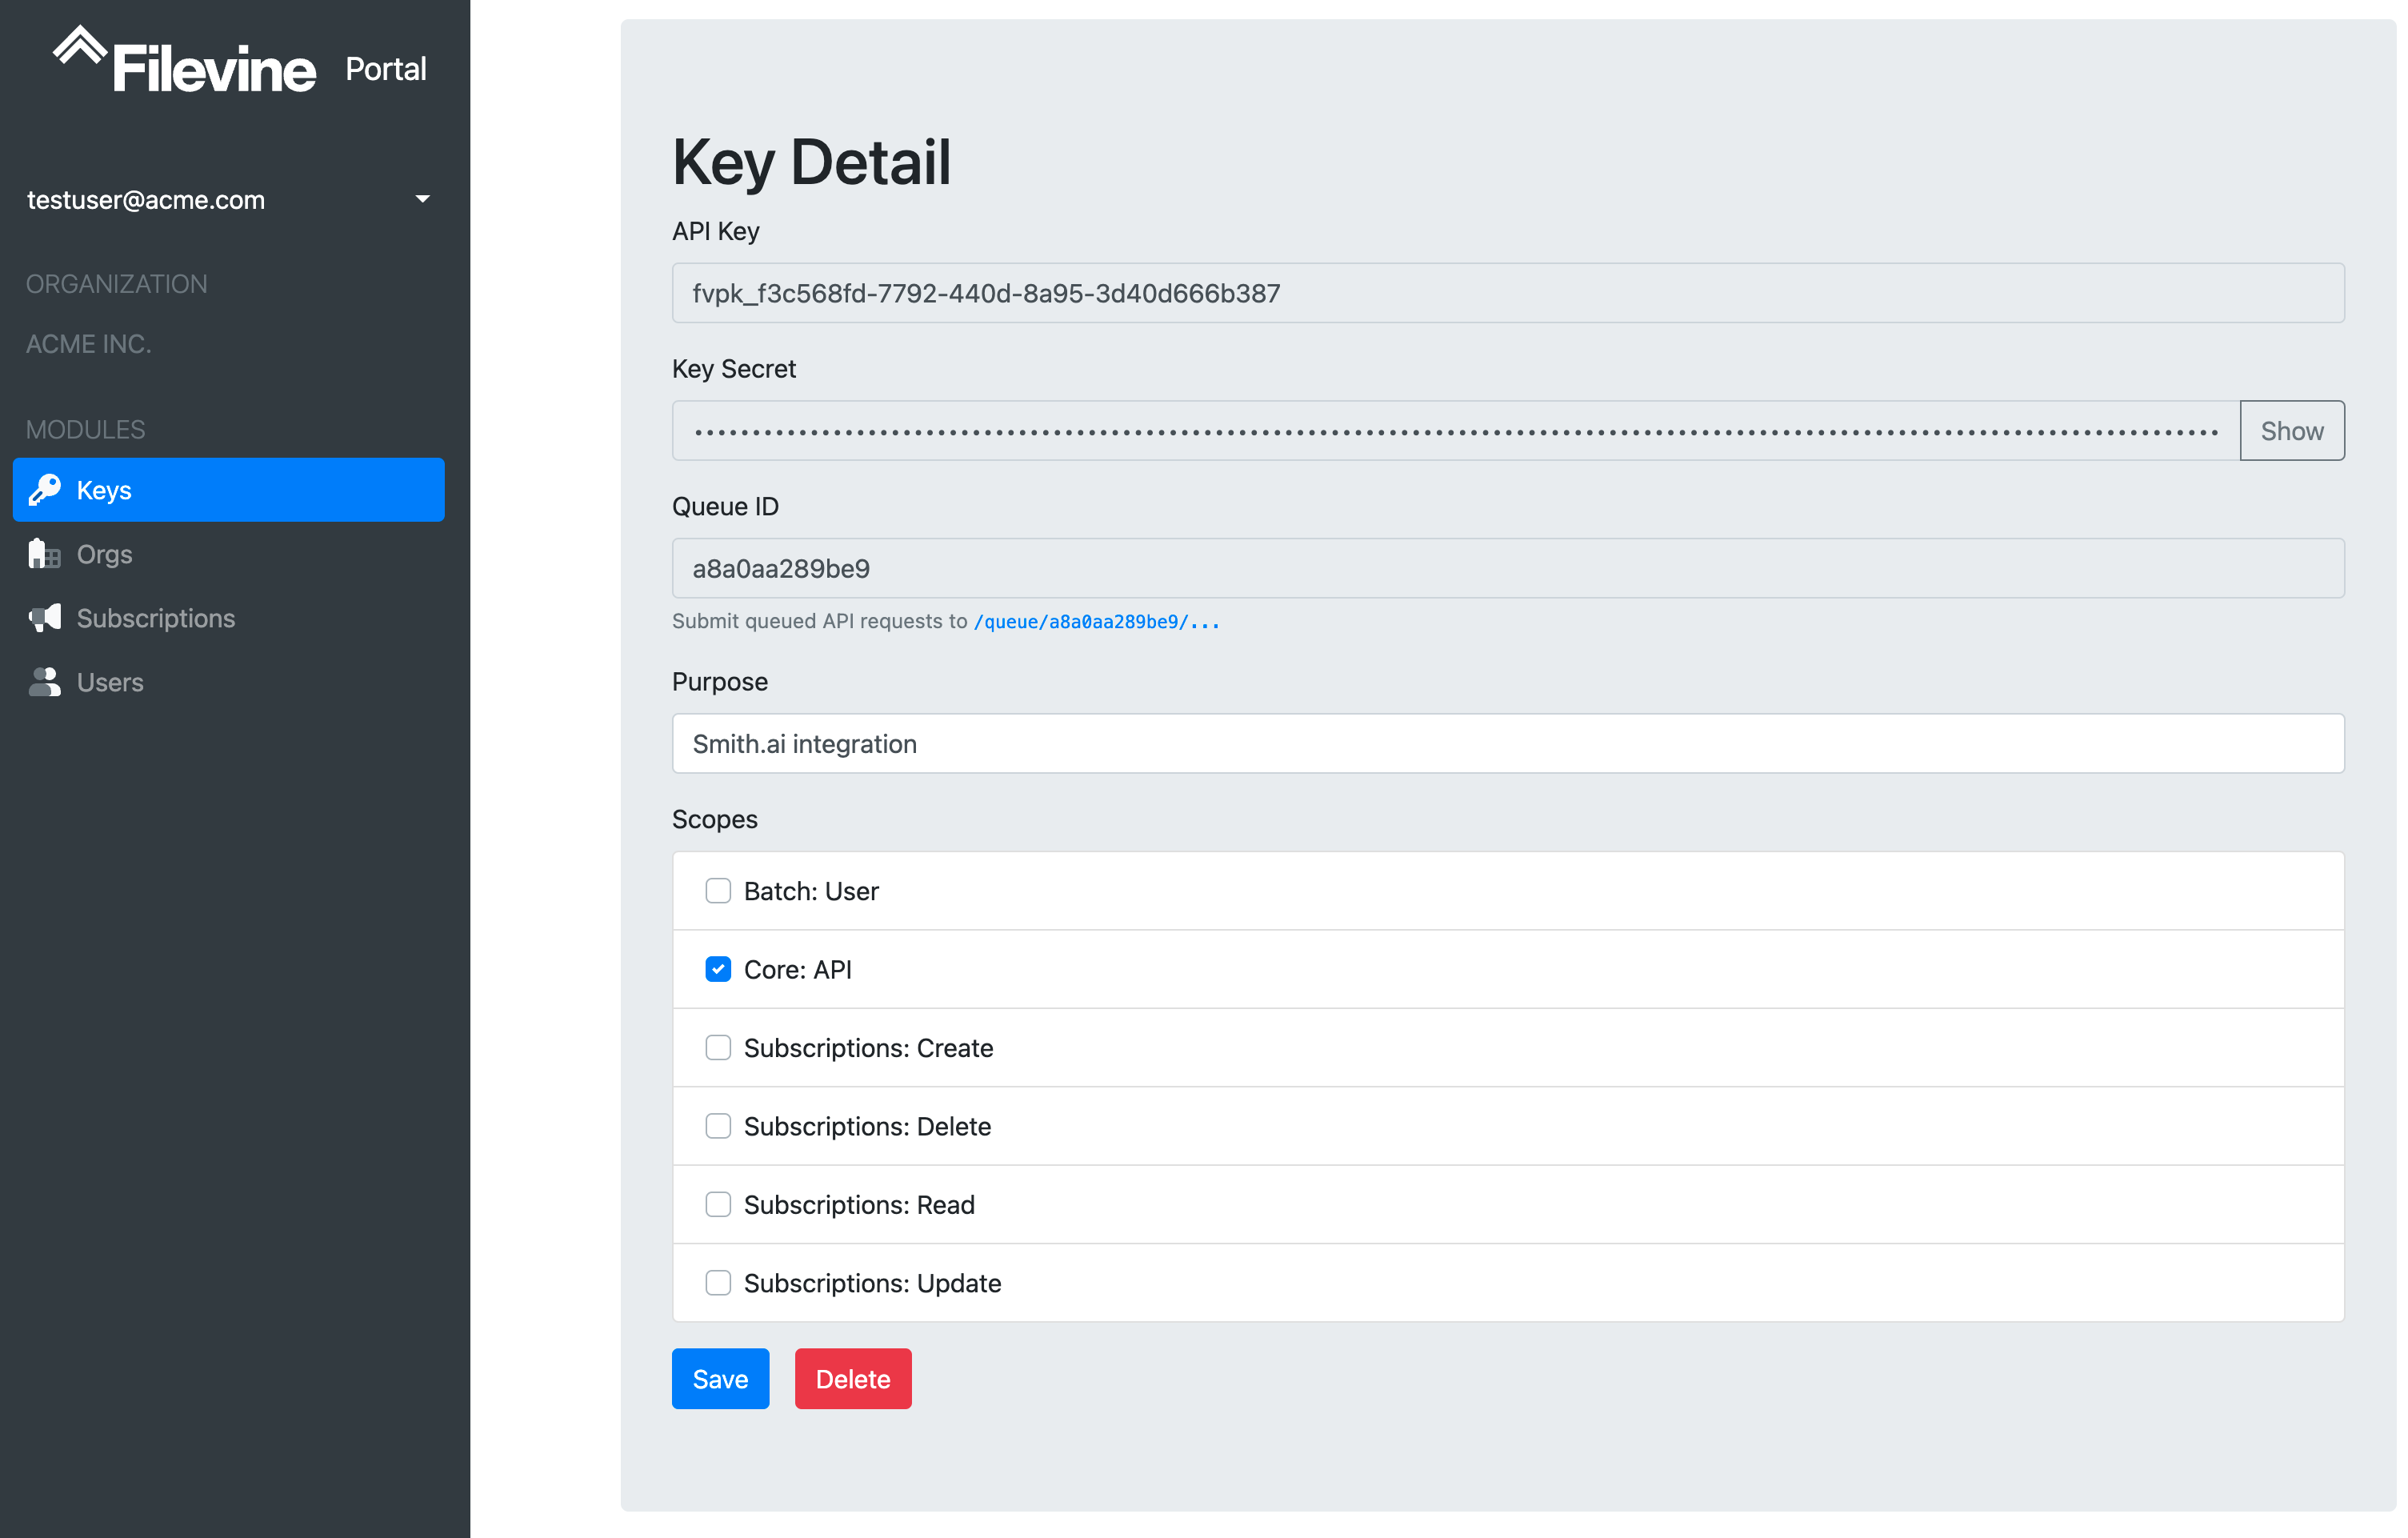This screenshot has width=2408, height=1538.
Task: Open the /queue/a8a0aa289be9 link
Action: point(1096,622)
